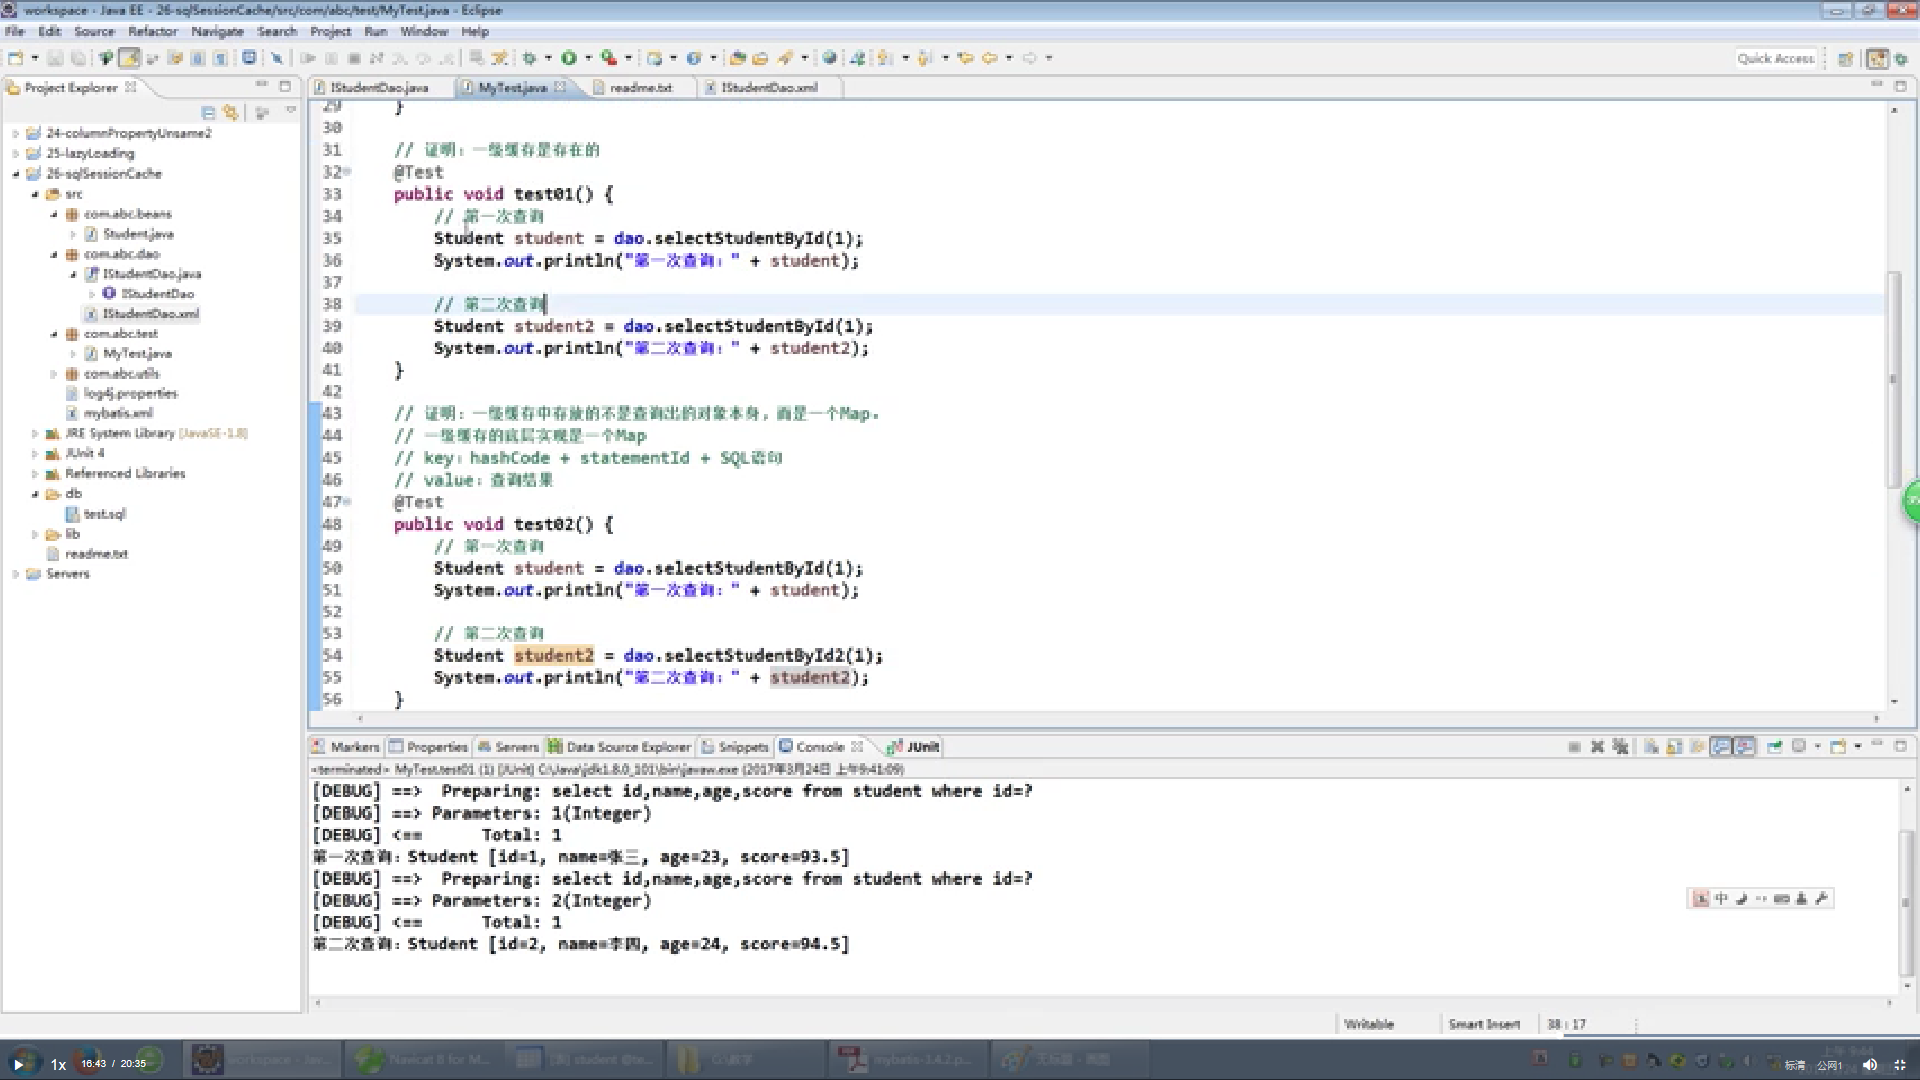Switch to readme.txt editor tab
The width and height of the screenshot is (1920, 1080).
coord(641,87)
